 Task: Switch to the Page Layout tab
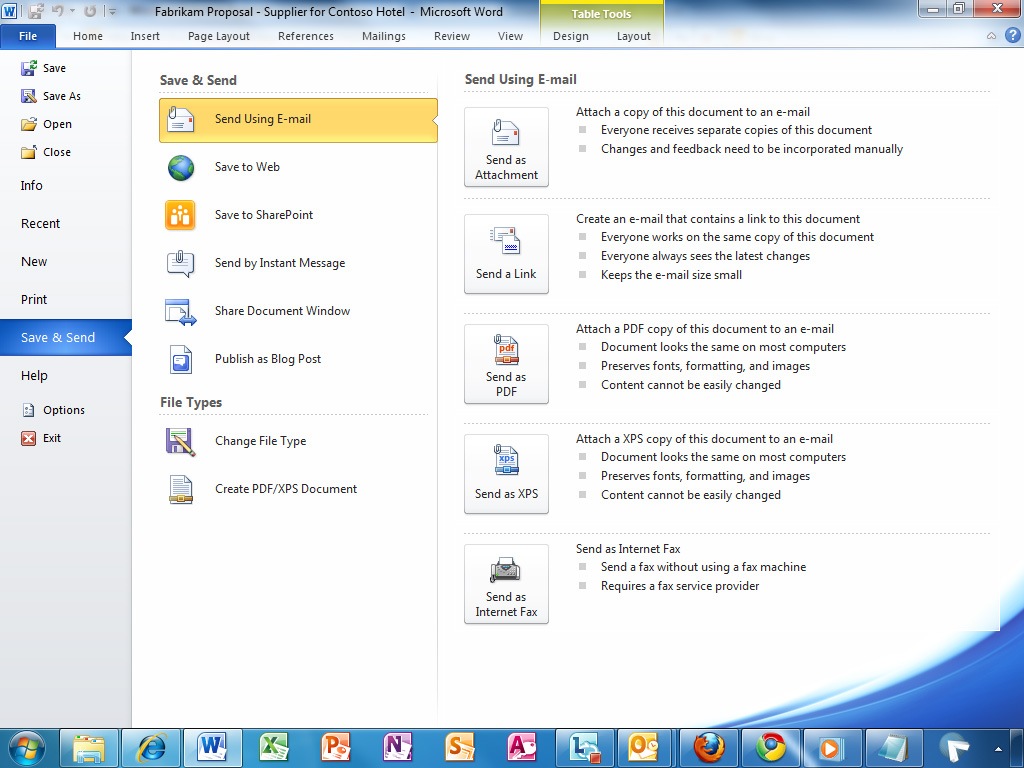pyautogui.click(x=219, y=36)
